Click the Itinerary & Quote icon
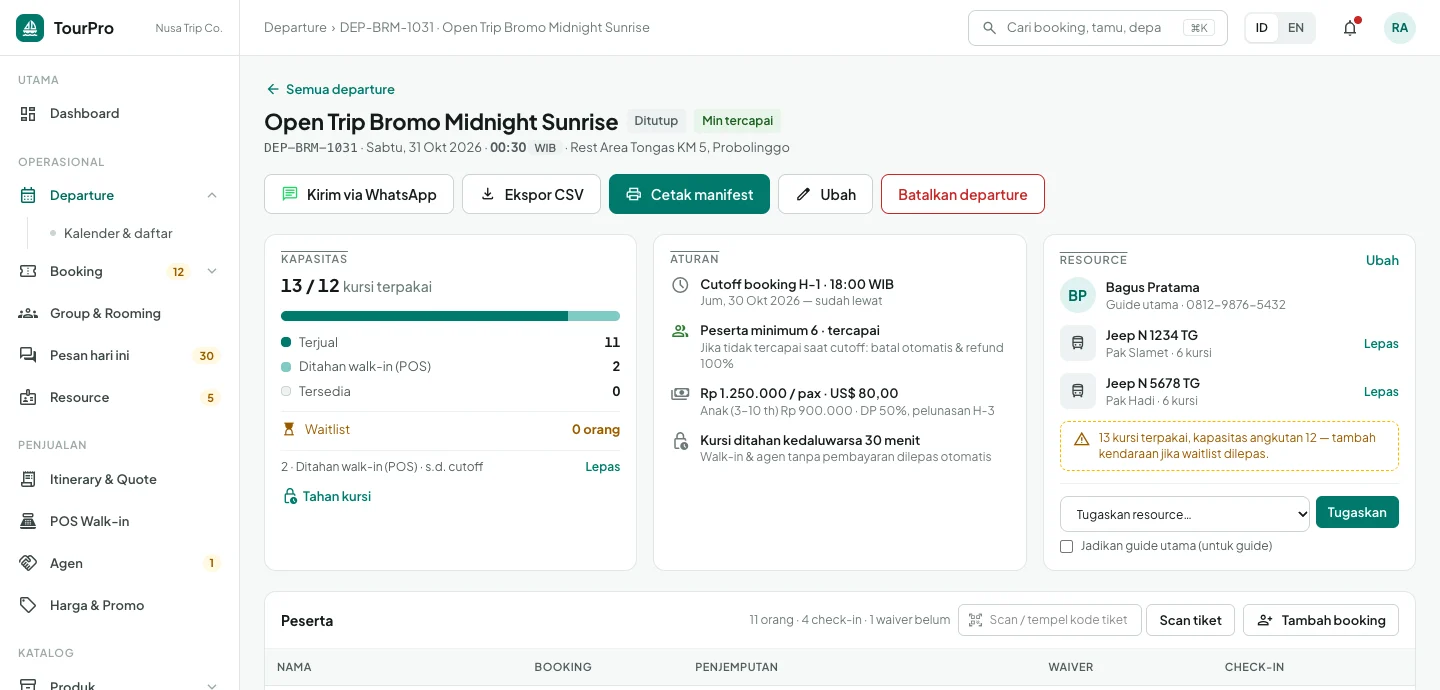 tap(28, 480)
